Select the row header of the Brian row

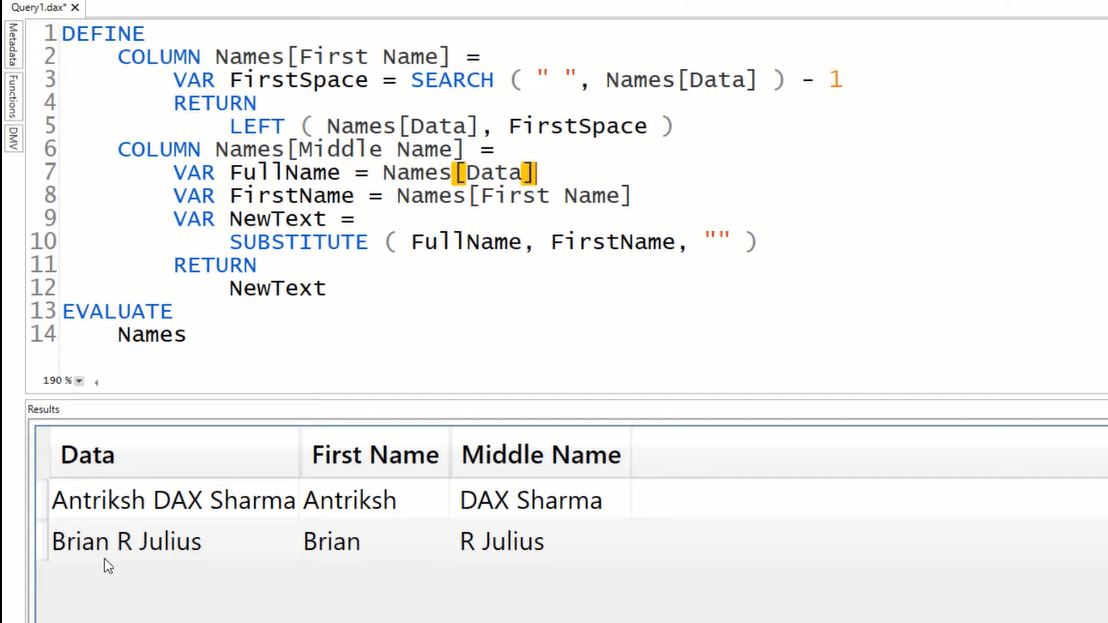click(42, 541)
